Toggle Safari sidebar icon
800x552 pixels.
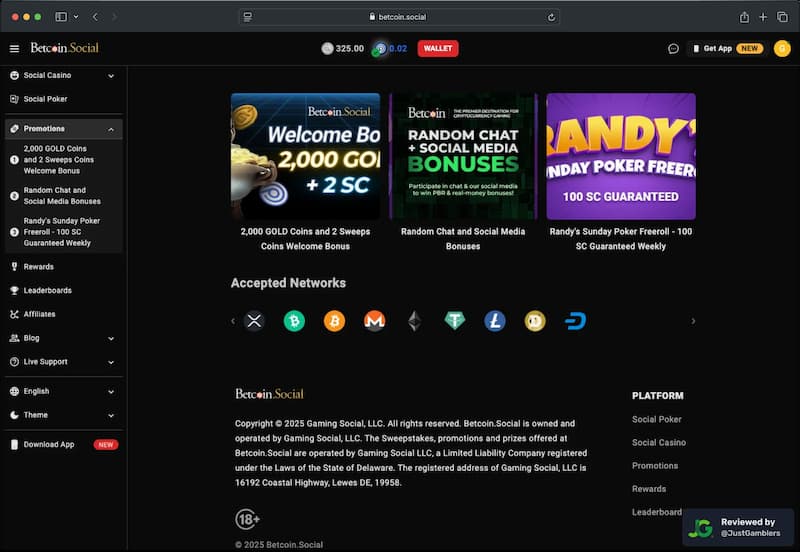[61, 17]
